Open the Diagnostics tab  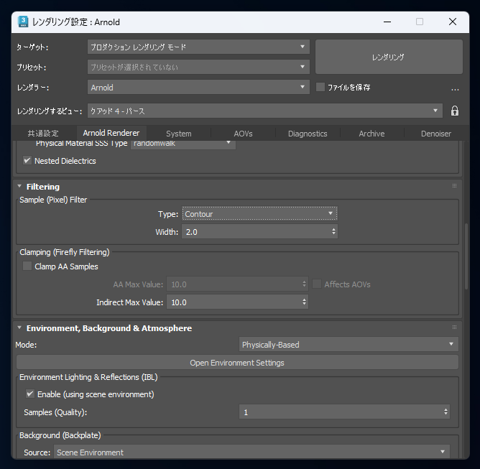point(307,134)
